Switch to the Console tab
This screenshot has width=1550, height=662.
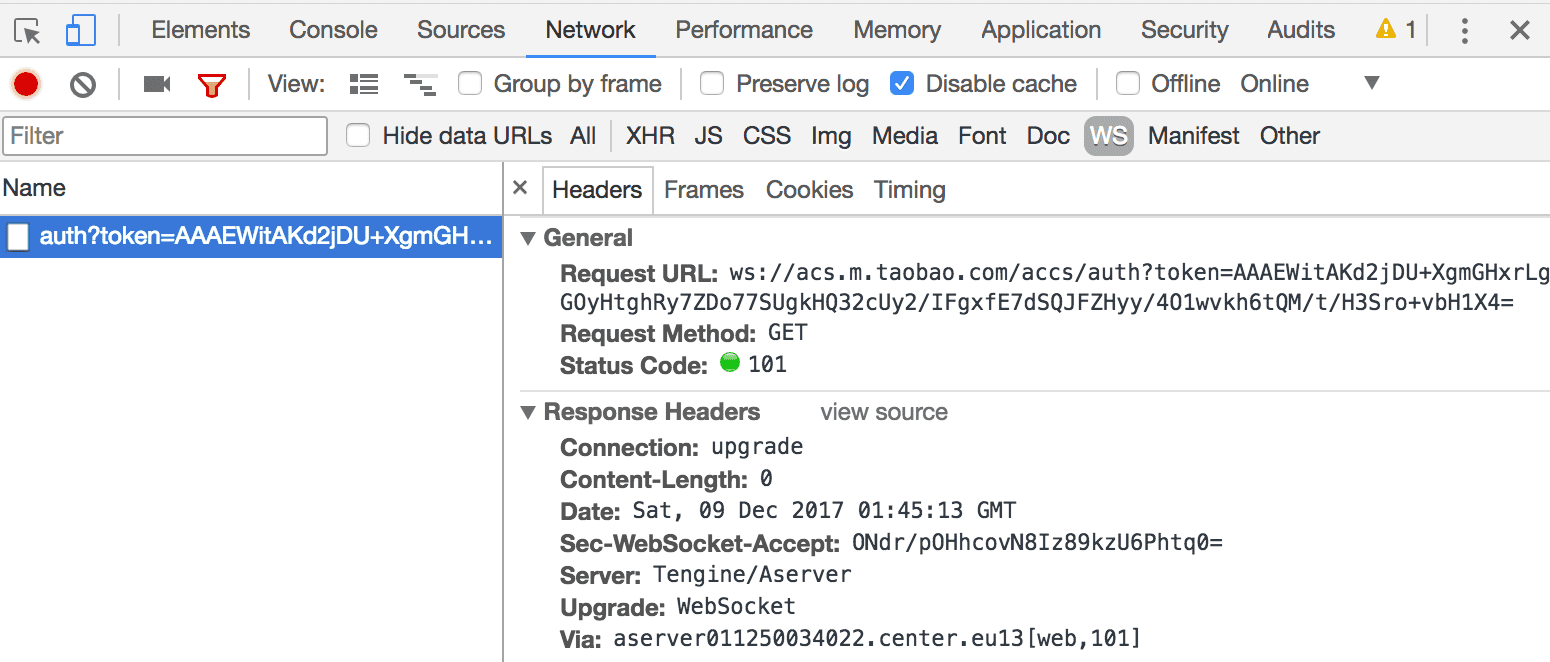(x=333, y=30)
